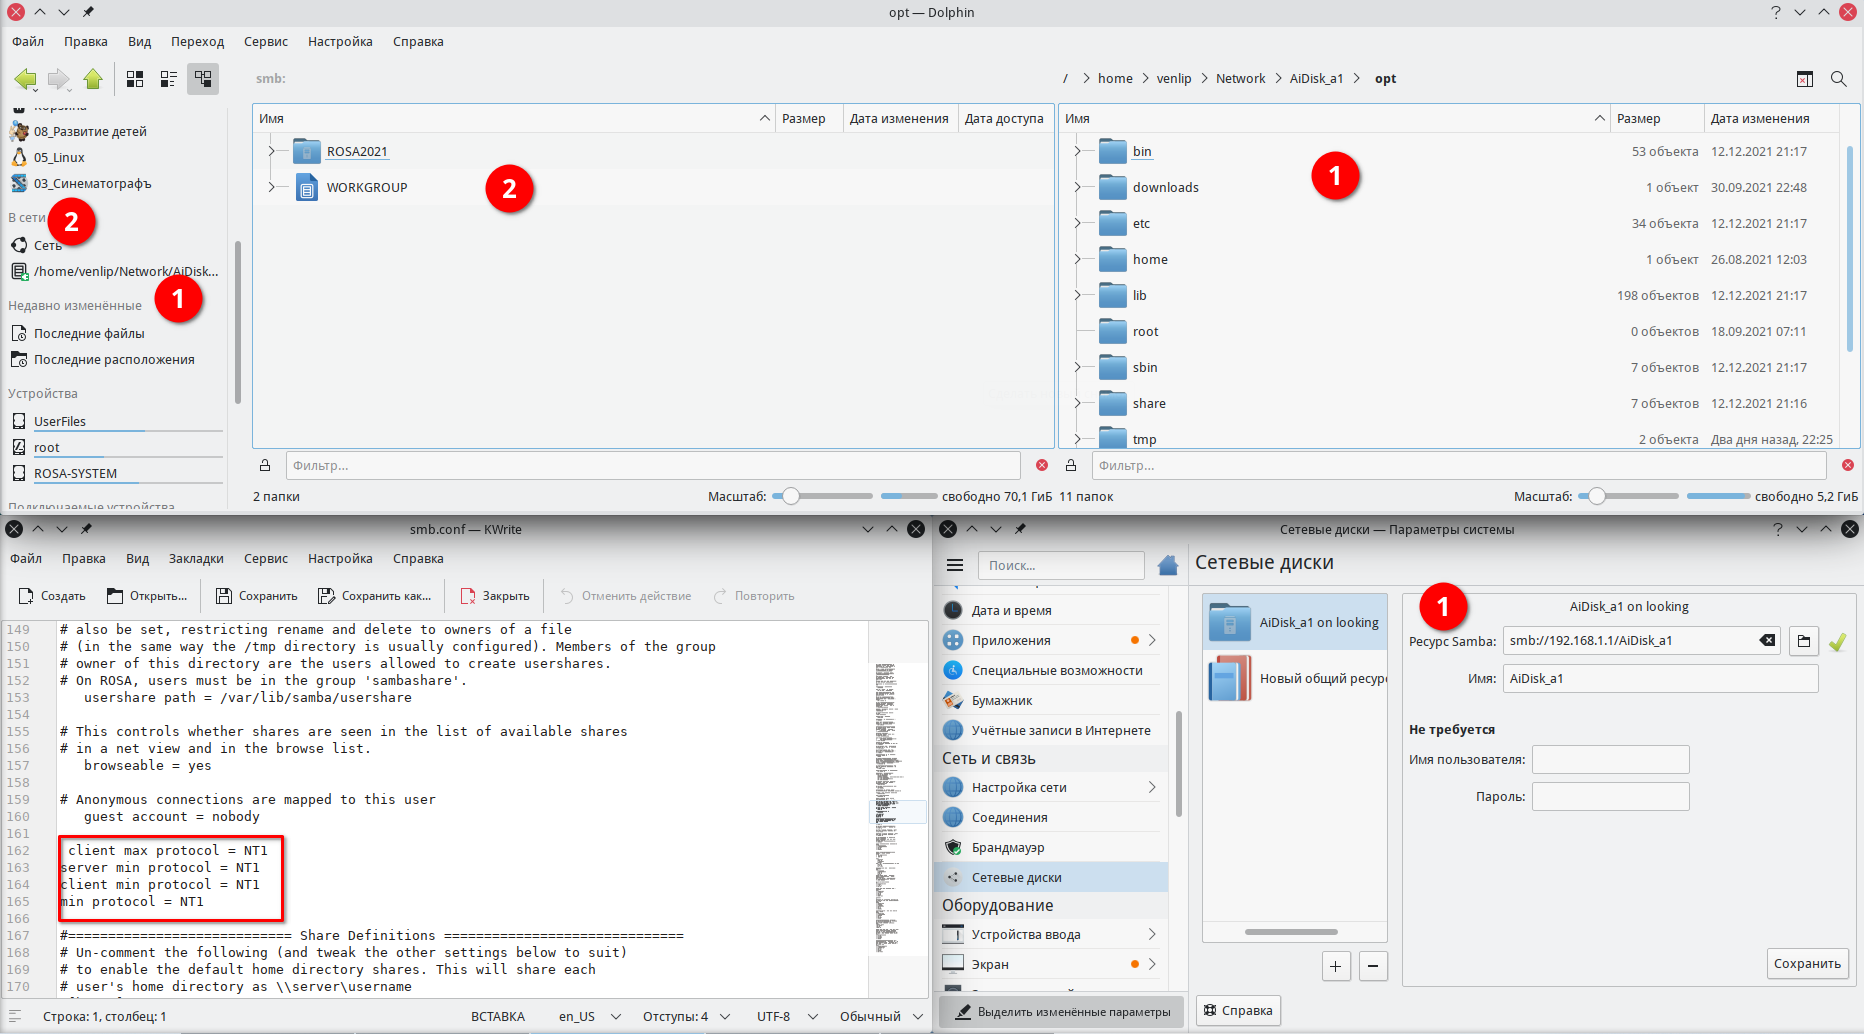This screenshot has height=1034, width=1864.
Task: Open the UTF-8 encoding dropdown in KWrite
Action: click(786, 1017)
